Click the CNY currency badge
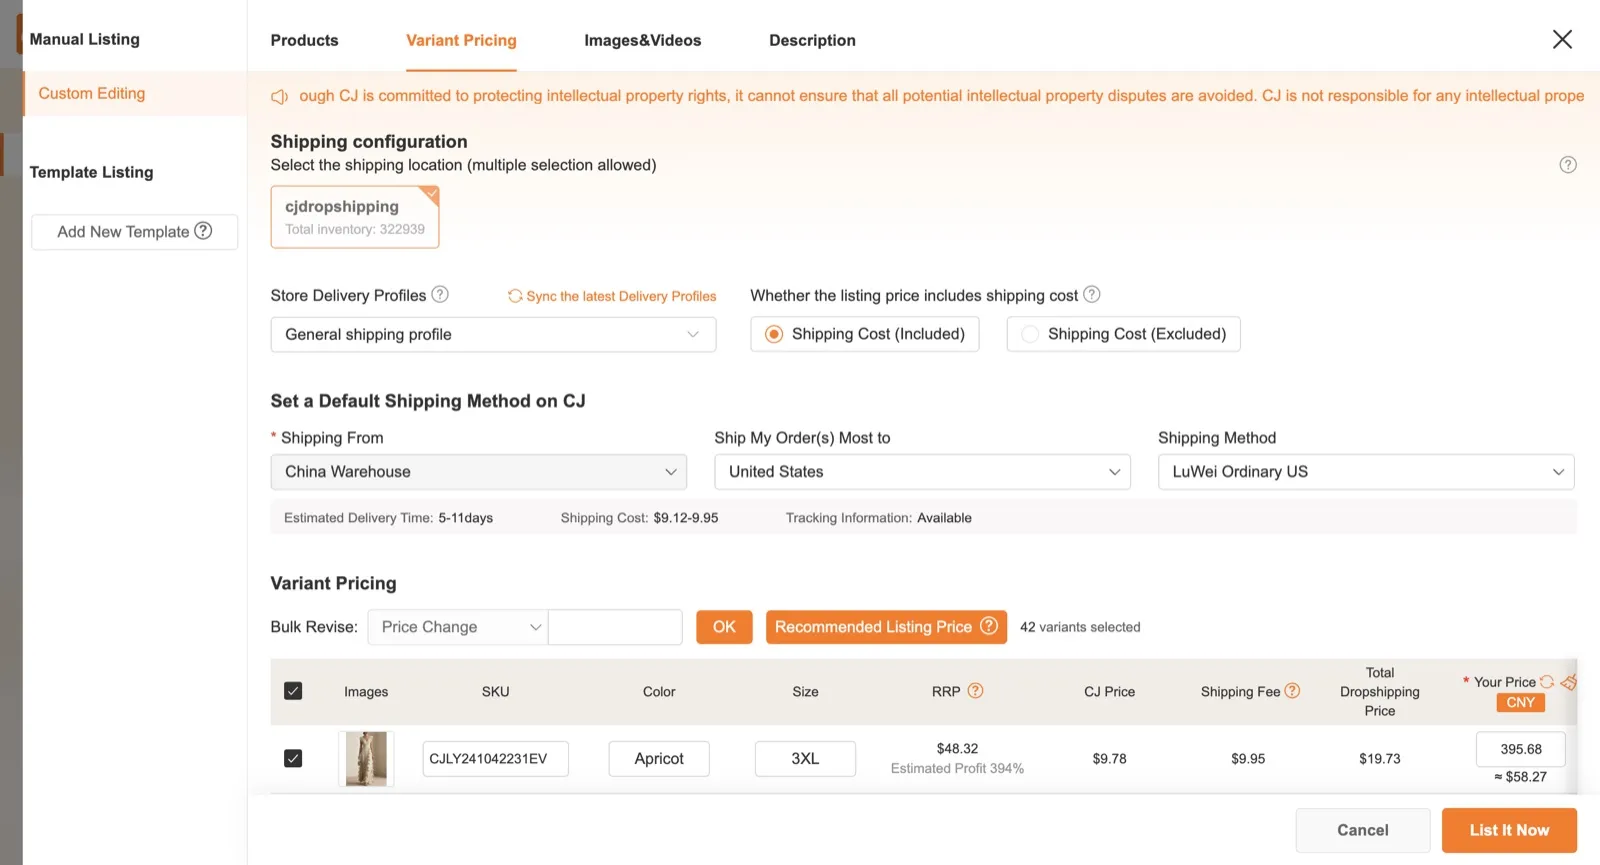This screenshot has height=865, width=1600. coord(1520,702)
